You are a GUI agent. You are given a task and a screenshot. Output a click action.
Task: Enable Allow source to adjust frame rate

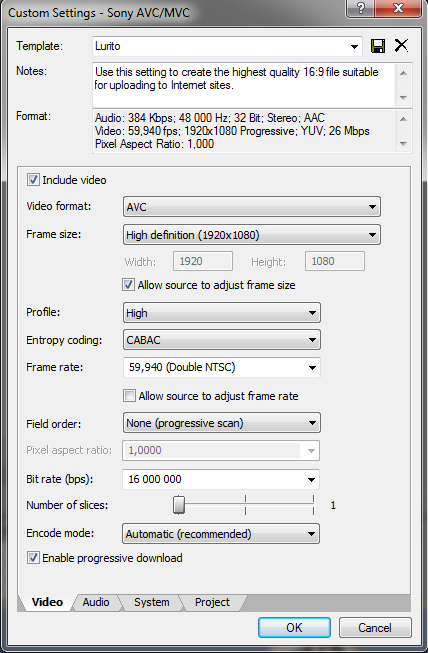[x=129, y=396]
